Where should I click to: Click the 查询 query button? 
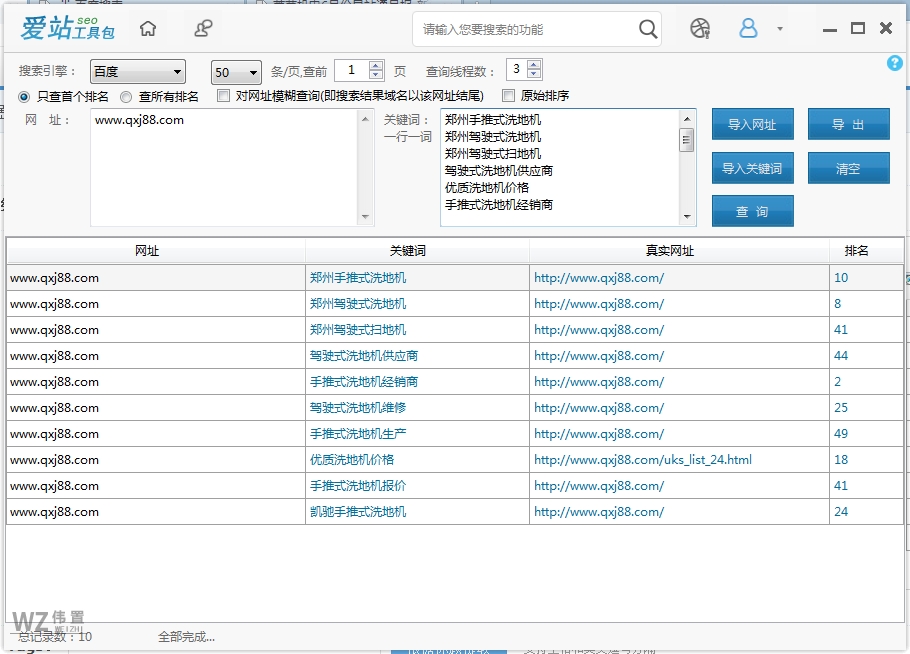pos(752,211)
